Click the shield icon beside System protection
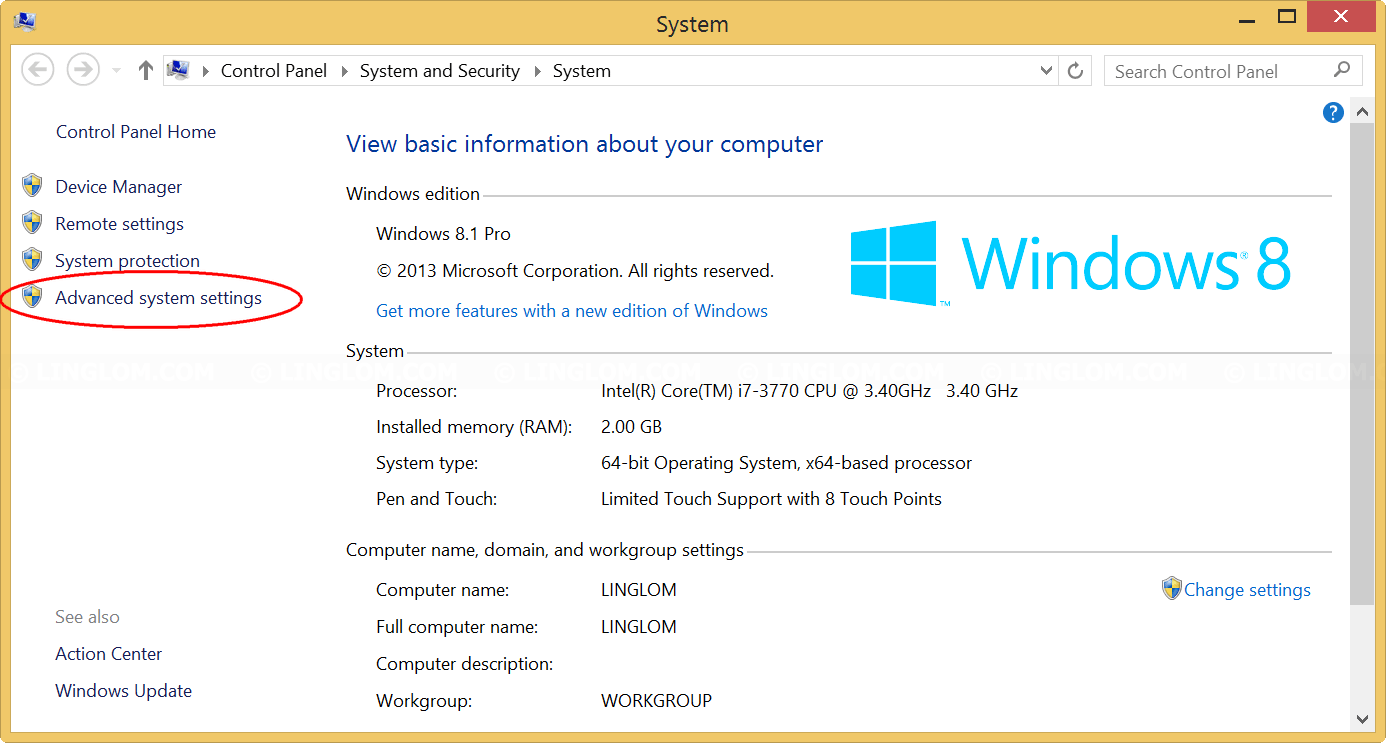Image resolution: width=1386 pixels, height=743 pixels. coord(33,260)
